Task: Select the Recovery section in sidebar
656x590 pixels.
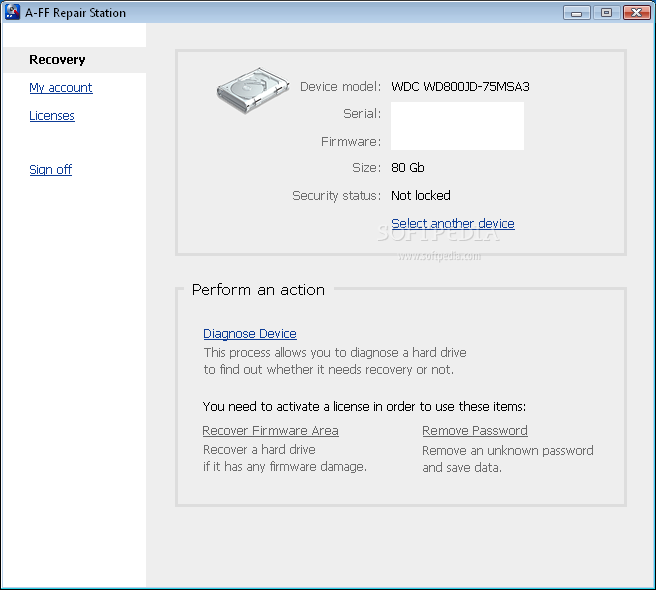Action: [57, 60]
